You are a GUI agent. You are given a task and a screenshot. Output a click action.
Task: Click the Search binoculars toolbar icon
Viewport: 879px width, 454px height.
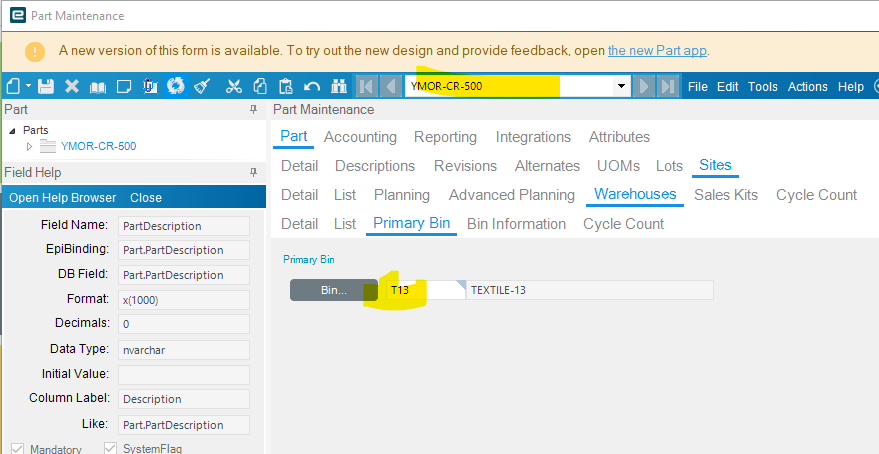click(339, 86)
